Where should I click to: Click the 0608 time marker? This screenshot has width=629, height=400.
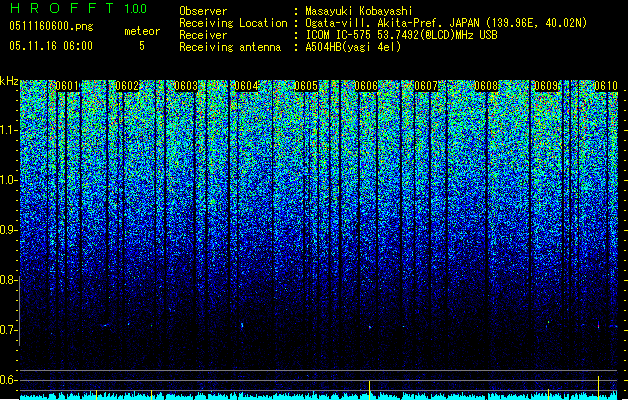(x=486, y=86)
